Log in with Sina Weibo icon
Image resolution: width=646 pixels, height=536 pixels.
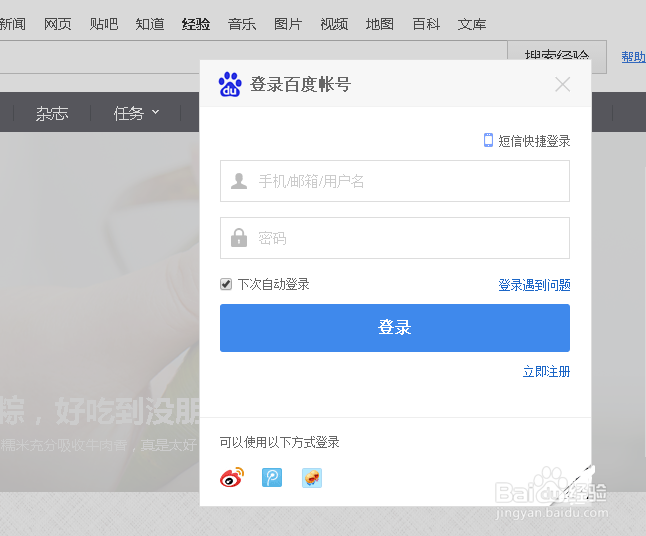click(x=232, y=477)
